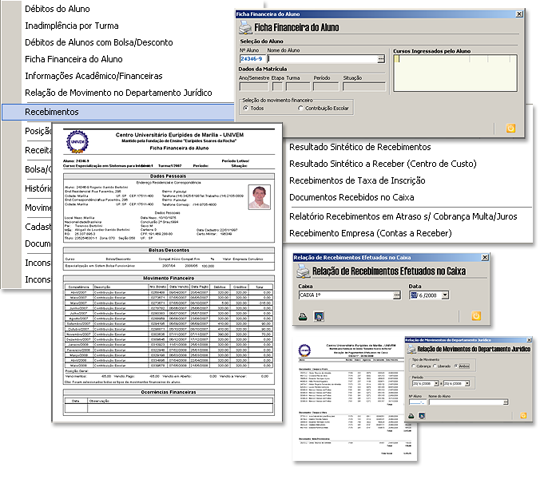This screenshot has height=479, width=540.
Task: Open the Nome do Aluno lookup in Ficha Financeira
Action: (381, 59)
